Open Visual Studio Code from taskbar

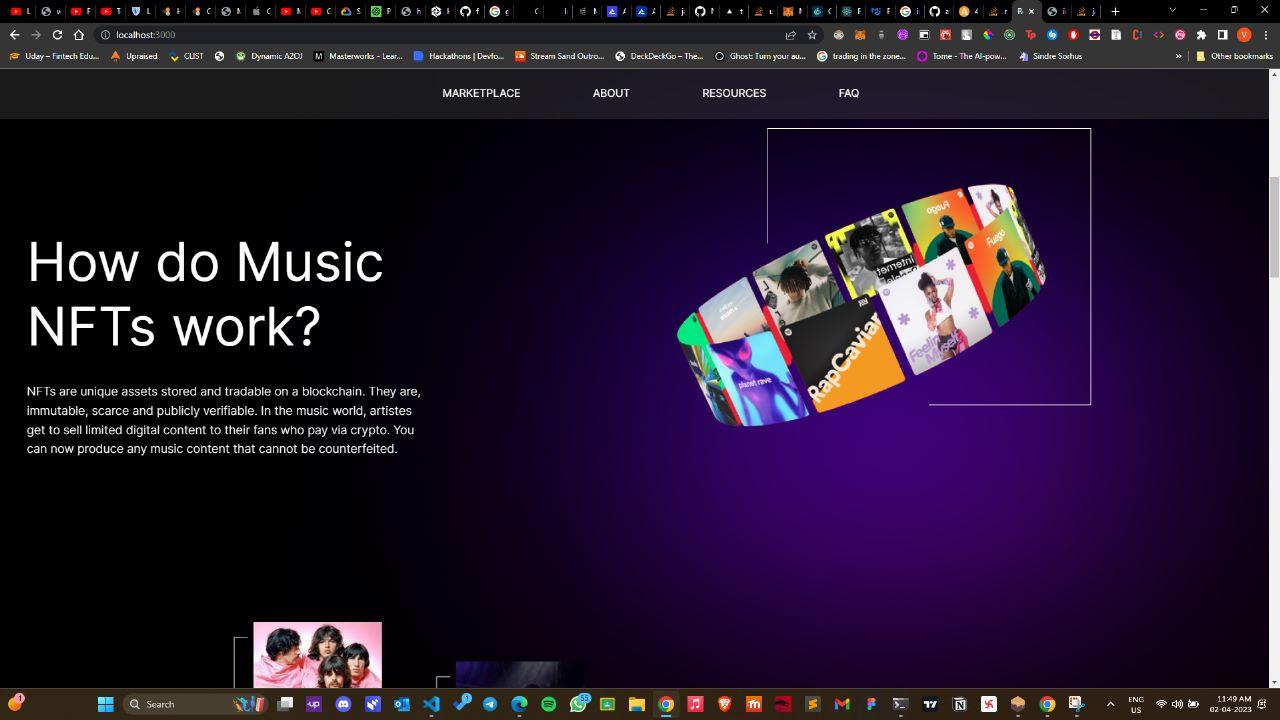point(431,704)
